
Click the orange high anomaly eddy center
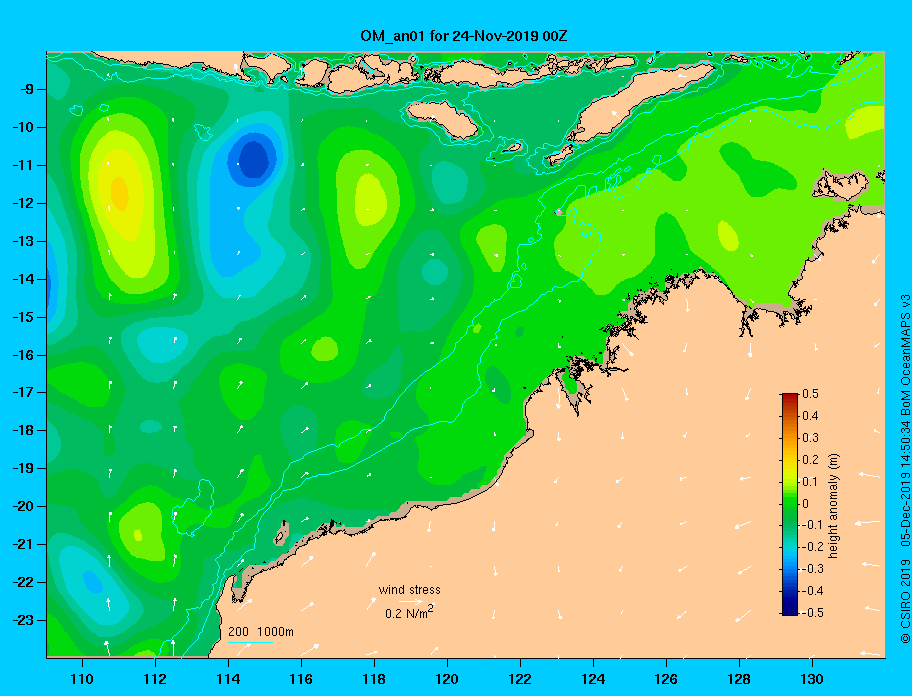pos(119,192)
